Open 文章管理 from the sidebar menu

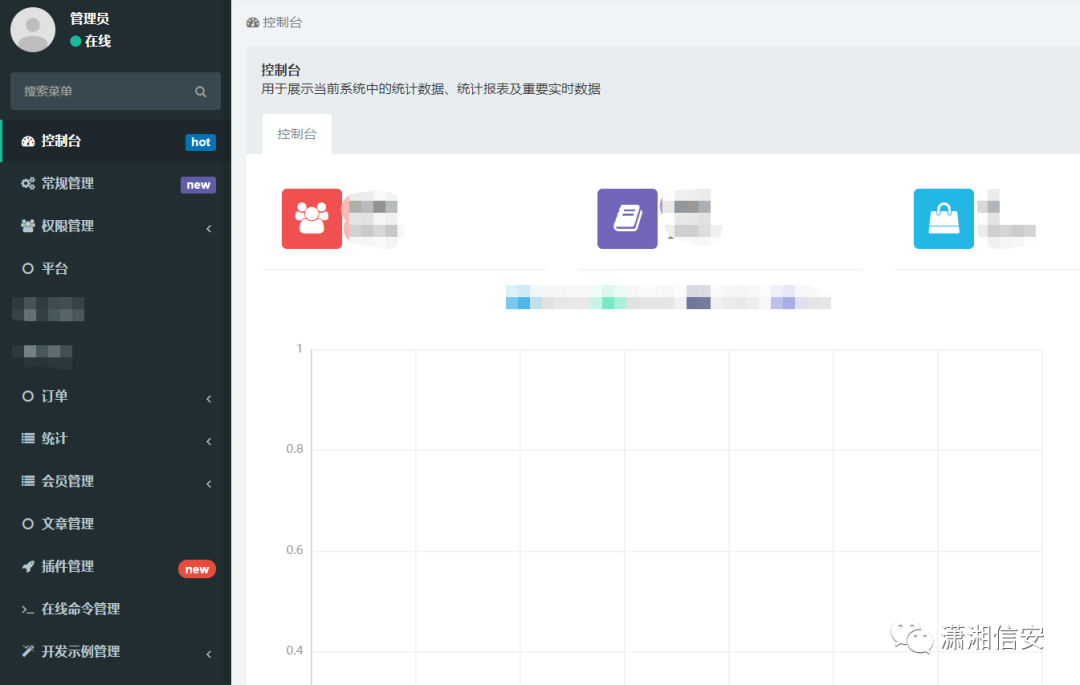(x=65, y=523)
